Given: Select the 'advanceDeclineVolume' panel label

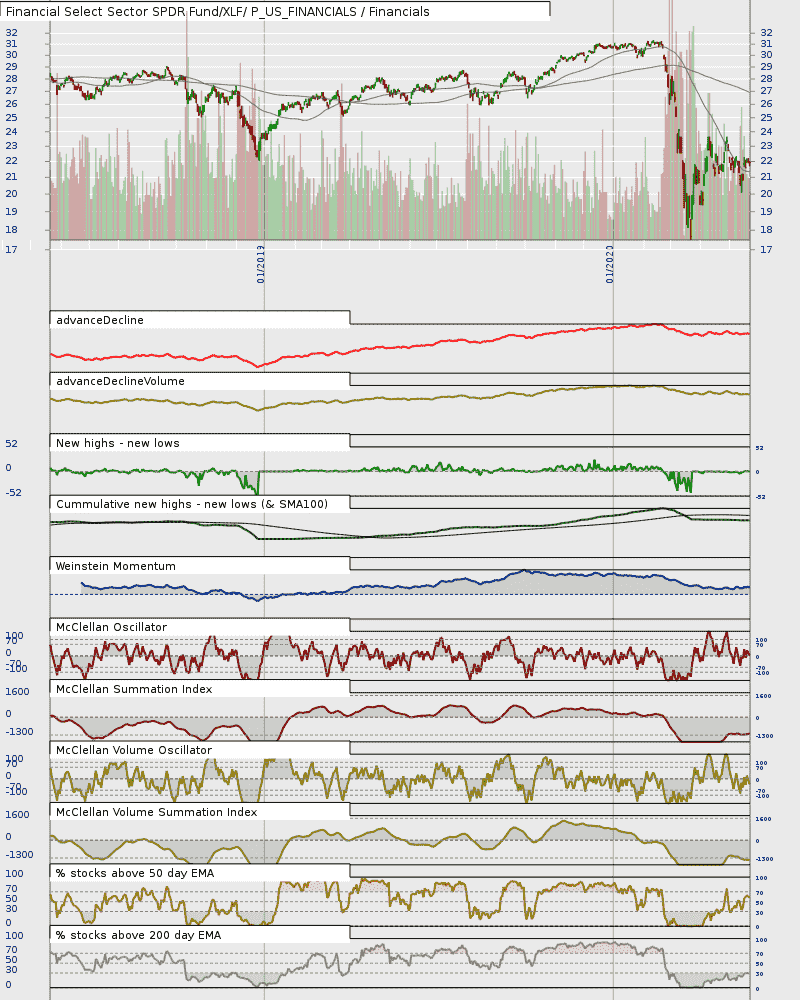Looking at the screenshot, I should (120, 381).
